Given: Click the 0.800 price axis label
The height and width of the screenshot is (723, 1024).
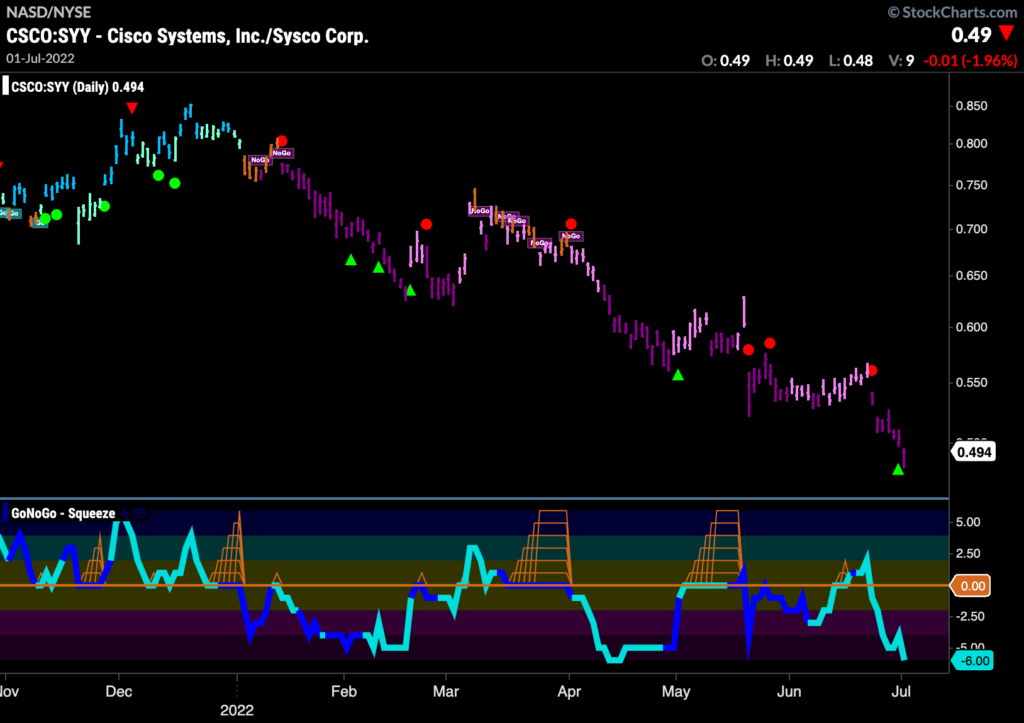Looking at the screenshot, I should tap(972, 144).
